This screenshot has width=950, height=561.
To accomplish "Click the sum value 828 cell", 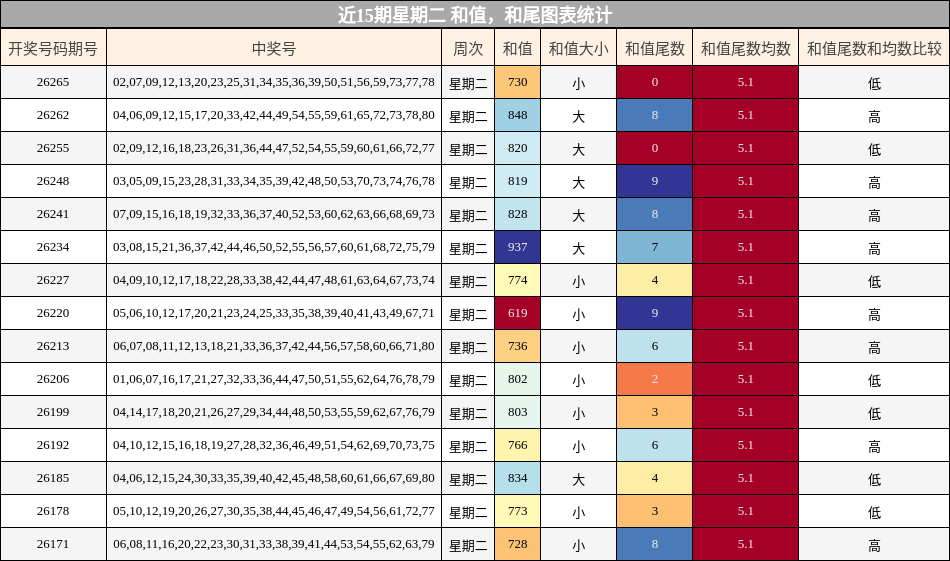I will pos(517,214).
